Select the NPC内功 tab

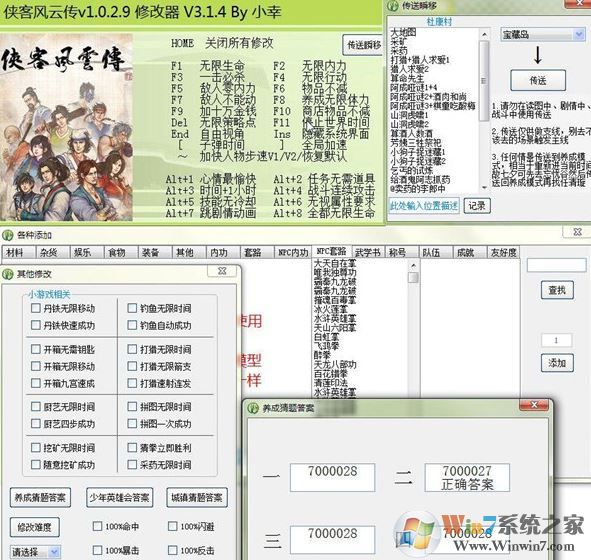point(293,252)
